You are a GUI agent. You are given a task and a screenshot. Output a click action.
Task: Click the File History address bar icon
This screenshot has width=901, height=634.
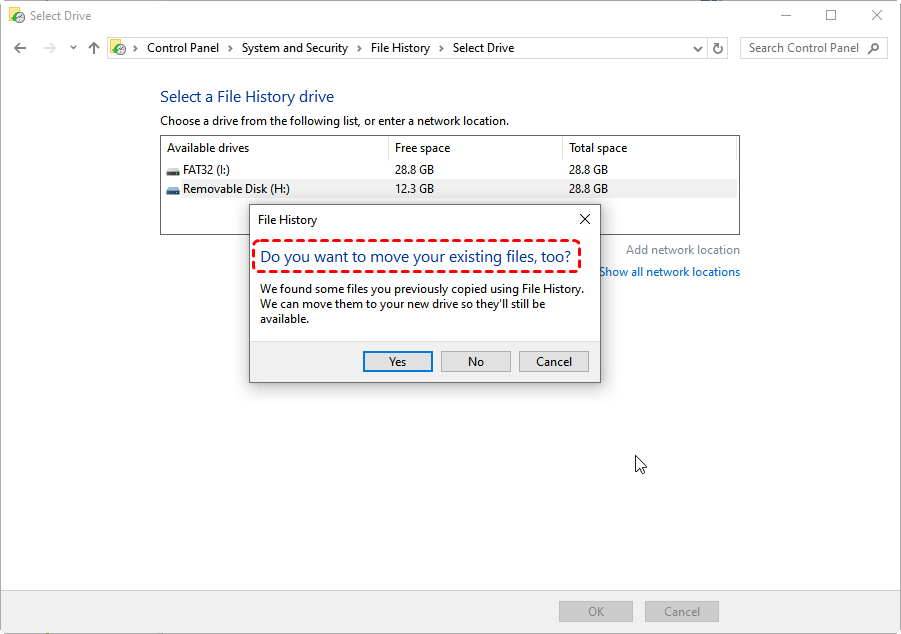point(118,48)
